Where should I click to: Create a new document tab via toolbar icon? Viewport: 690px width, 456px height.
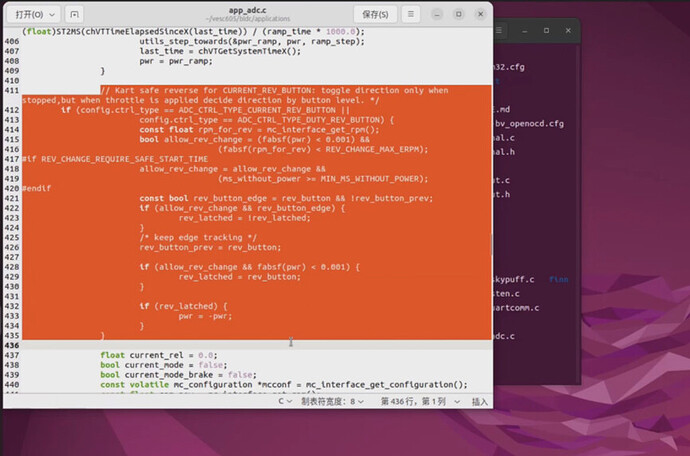(74, 15)
